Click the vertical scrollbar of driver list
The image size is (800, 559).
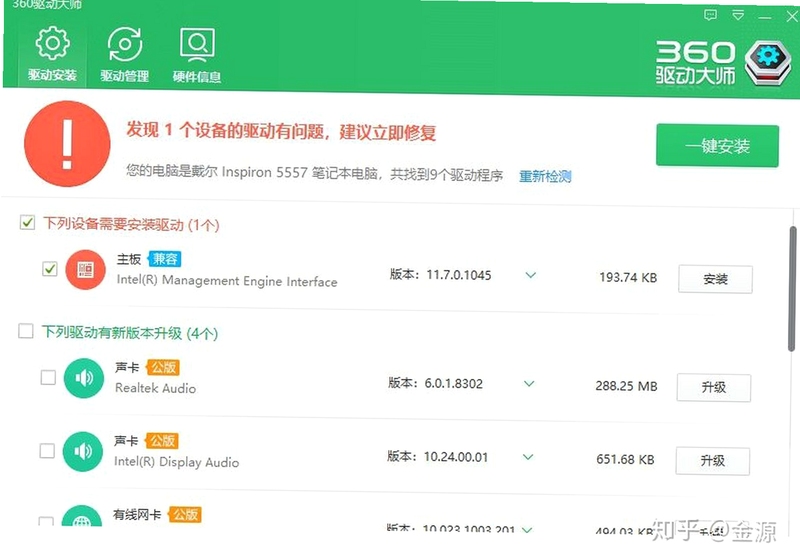[792, 289]
